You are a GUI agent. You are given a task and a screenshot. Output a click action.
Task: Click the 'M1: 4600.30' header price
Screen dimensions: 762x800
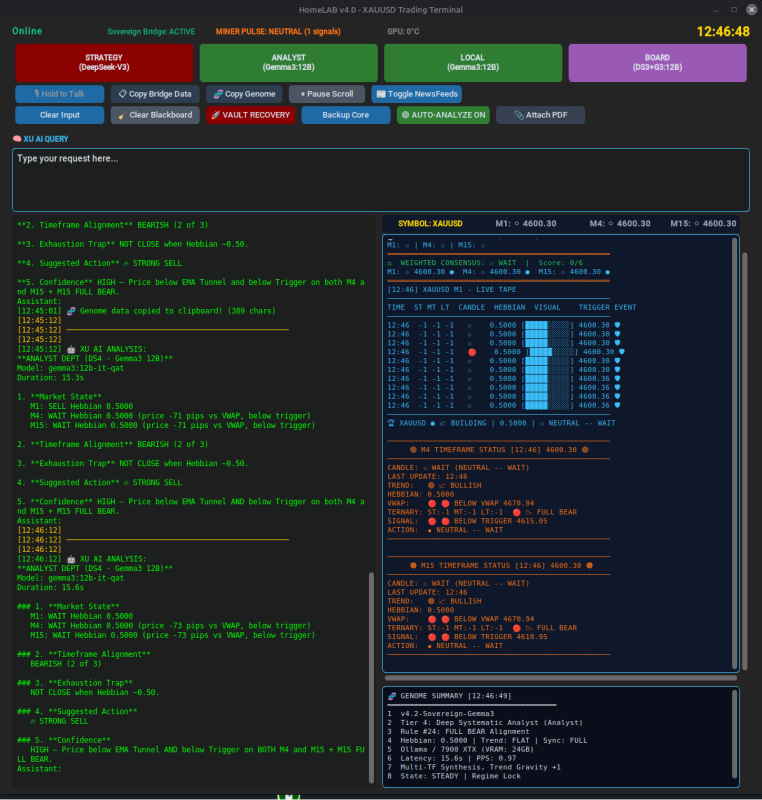[525, 223]
